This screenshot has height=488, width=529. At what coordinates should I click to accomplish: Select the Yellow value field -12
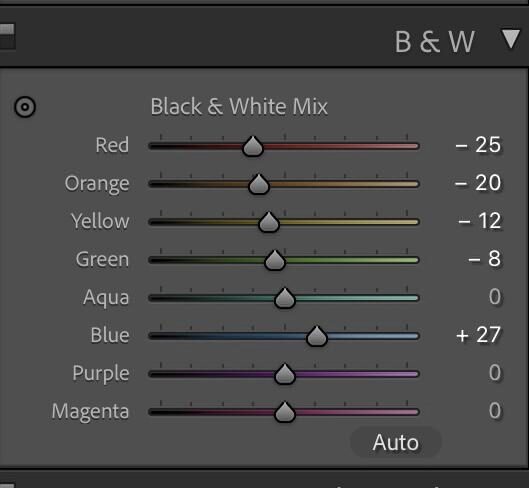pos(480,221)
